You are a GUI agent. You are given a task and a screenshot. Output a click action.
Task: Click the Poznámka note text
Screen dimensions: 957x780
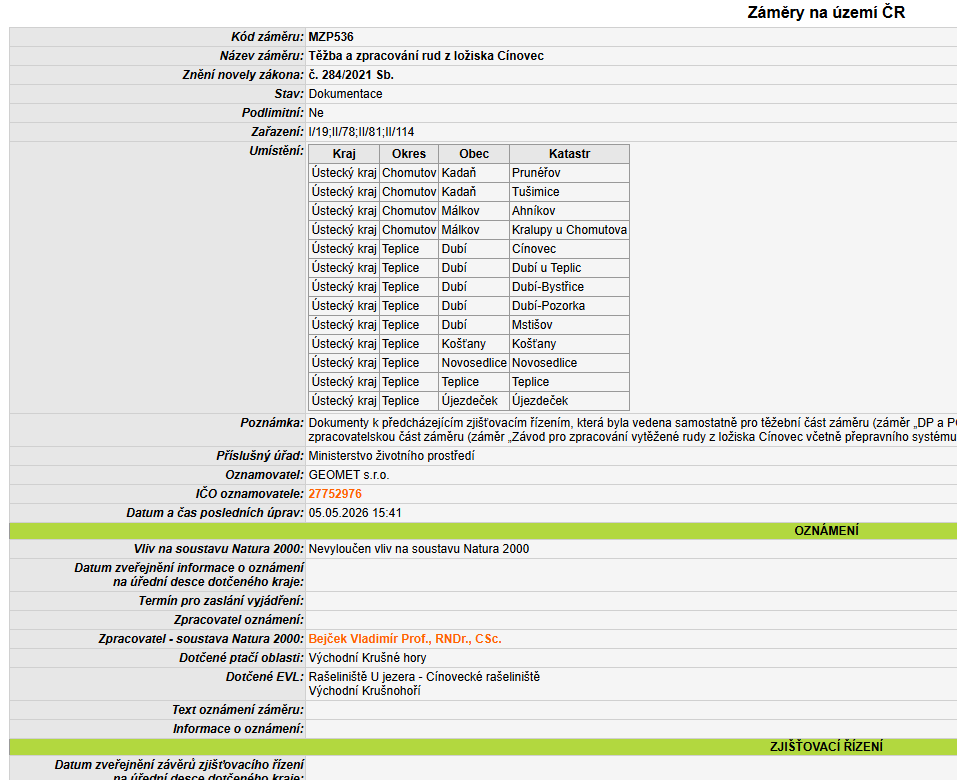click(632, 430)
